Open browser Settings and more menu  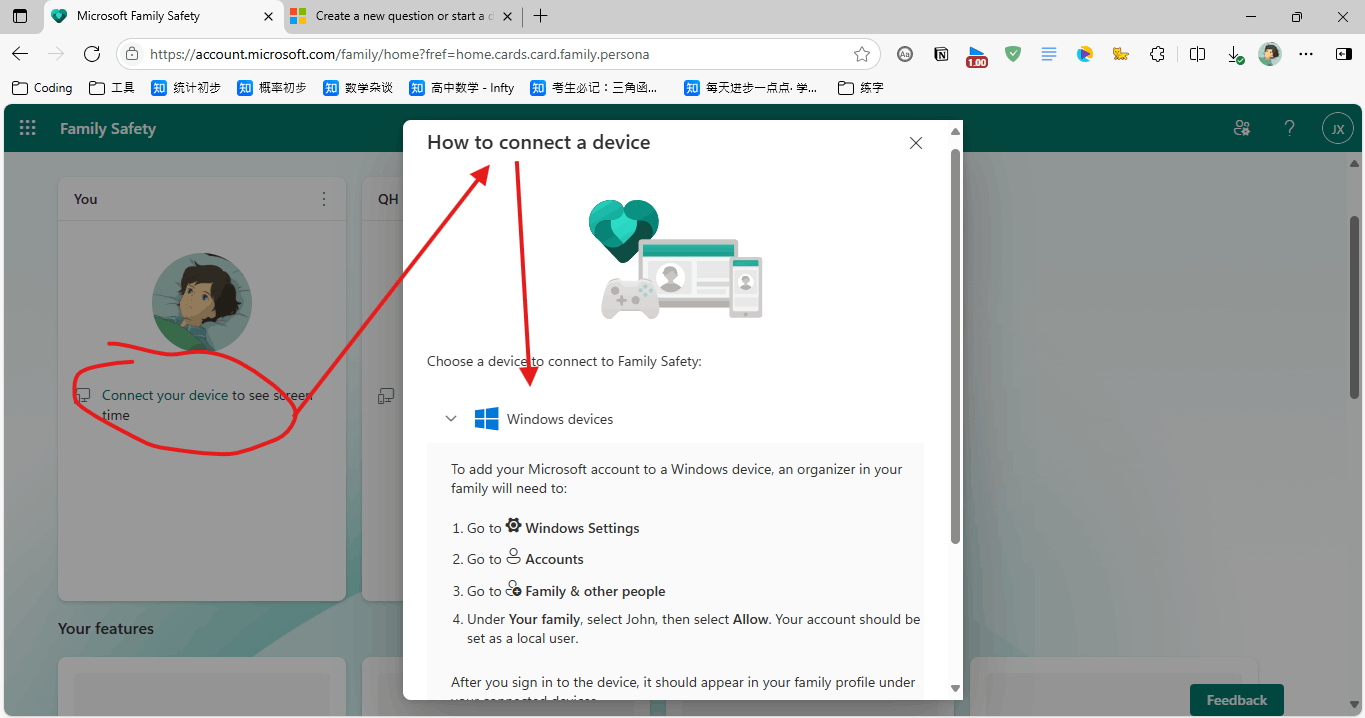click(1306, 54)
